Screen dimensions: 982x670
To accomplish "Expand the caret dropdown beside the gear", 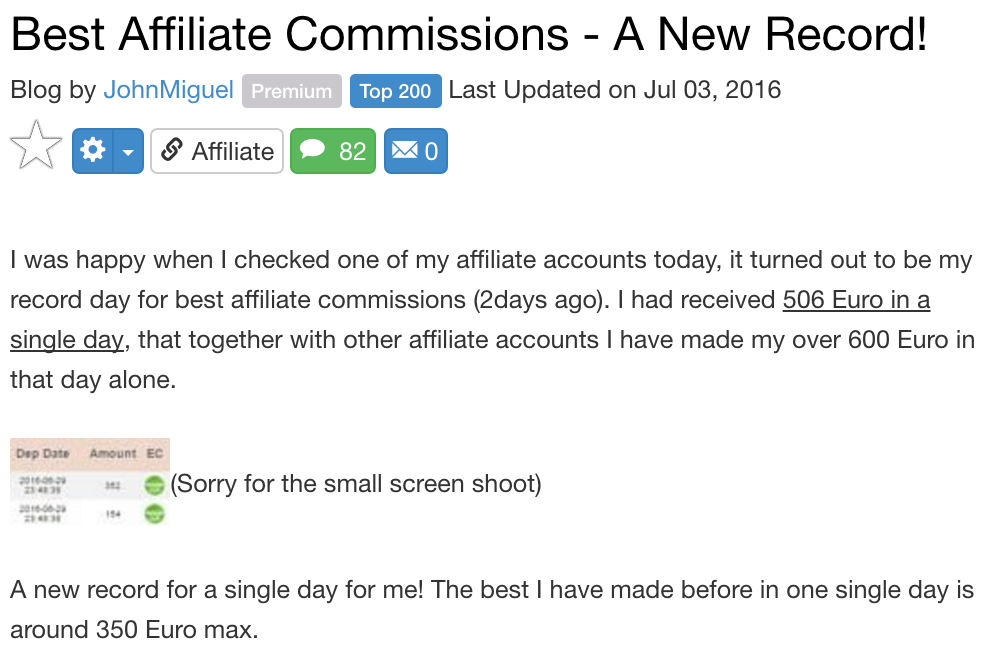I will click(128, 151).
